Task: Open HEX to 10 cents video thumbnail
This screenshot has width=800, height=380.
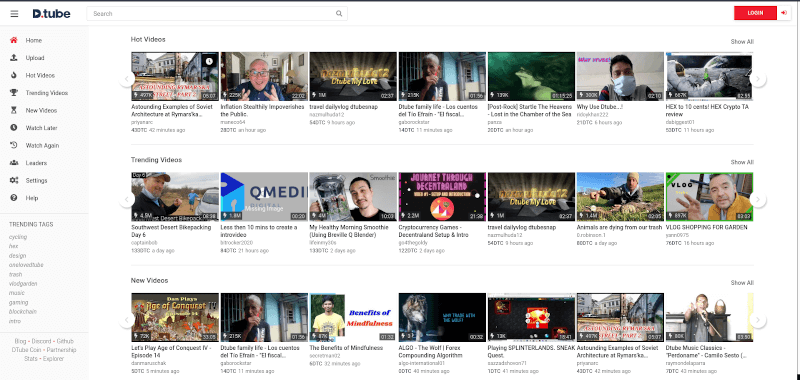Action: [709, 76]
